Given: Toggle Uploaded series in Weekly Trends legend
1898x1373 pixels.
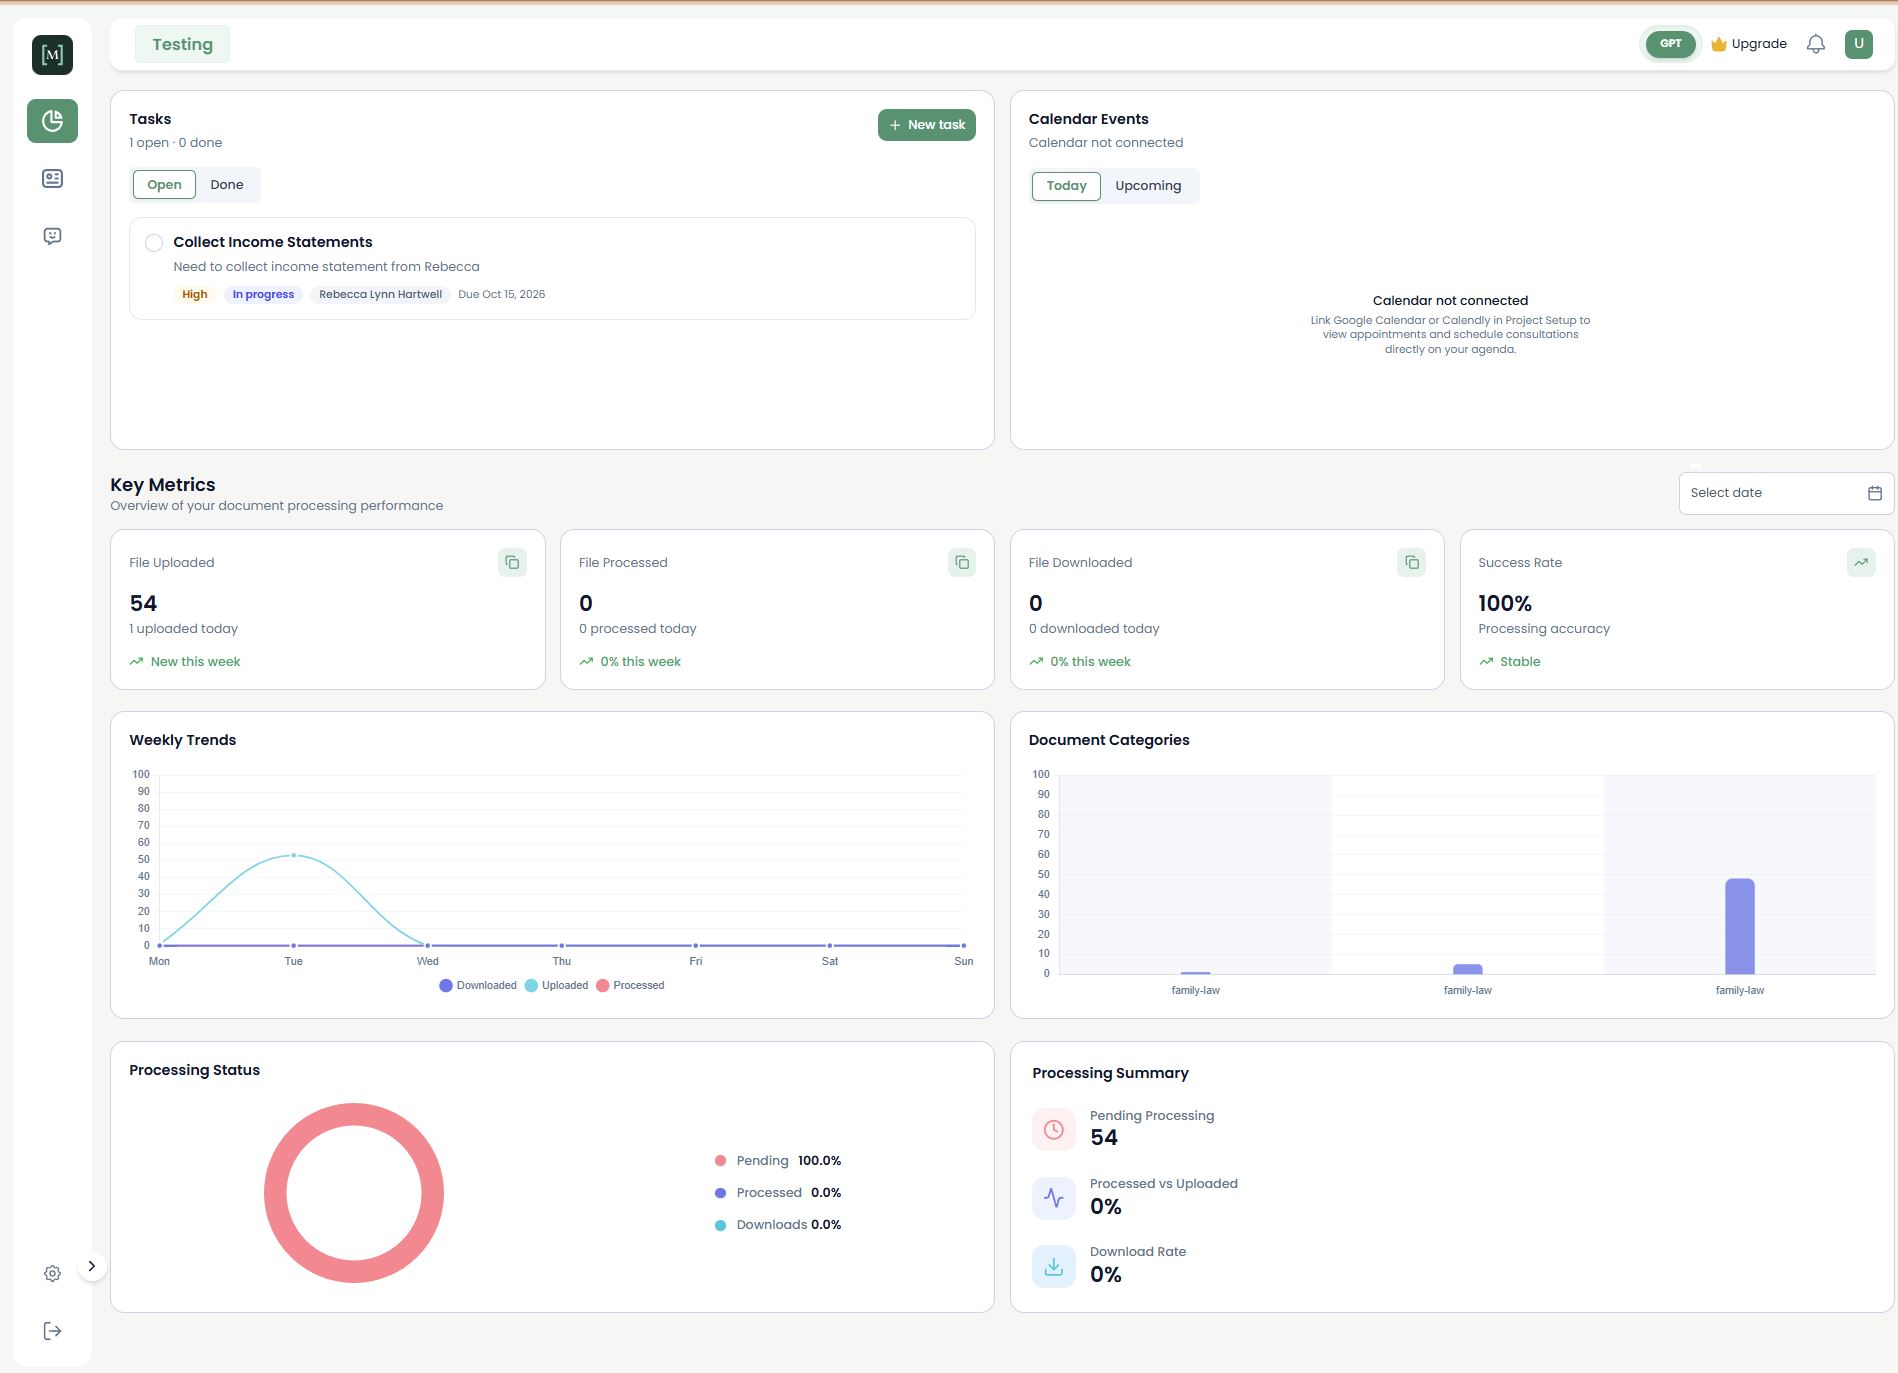Looking at the screenshot, I should 557,986.
